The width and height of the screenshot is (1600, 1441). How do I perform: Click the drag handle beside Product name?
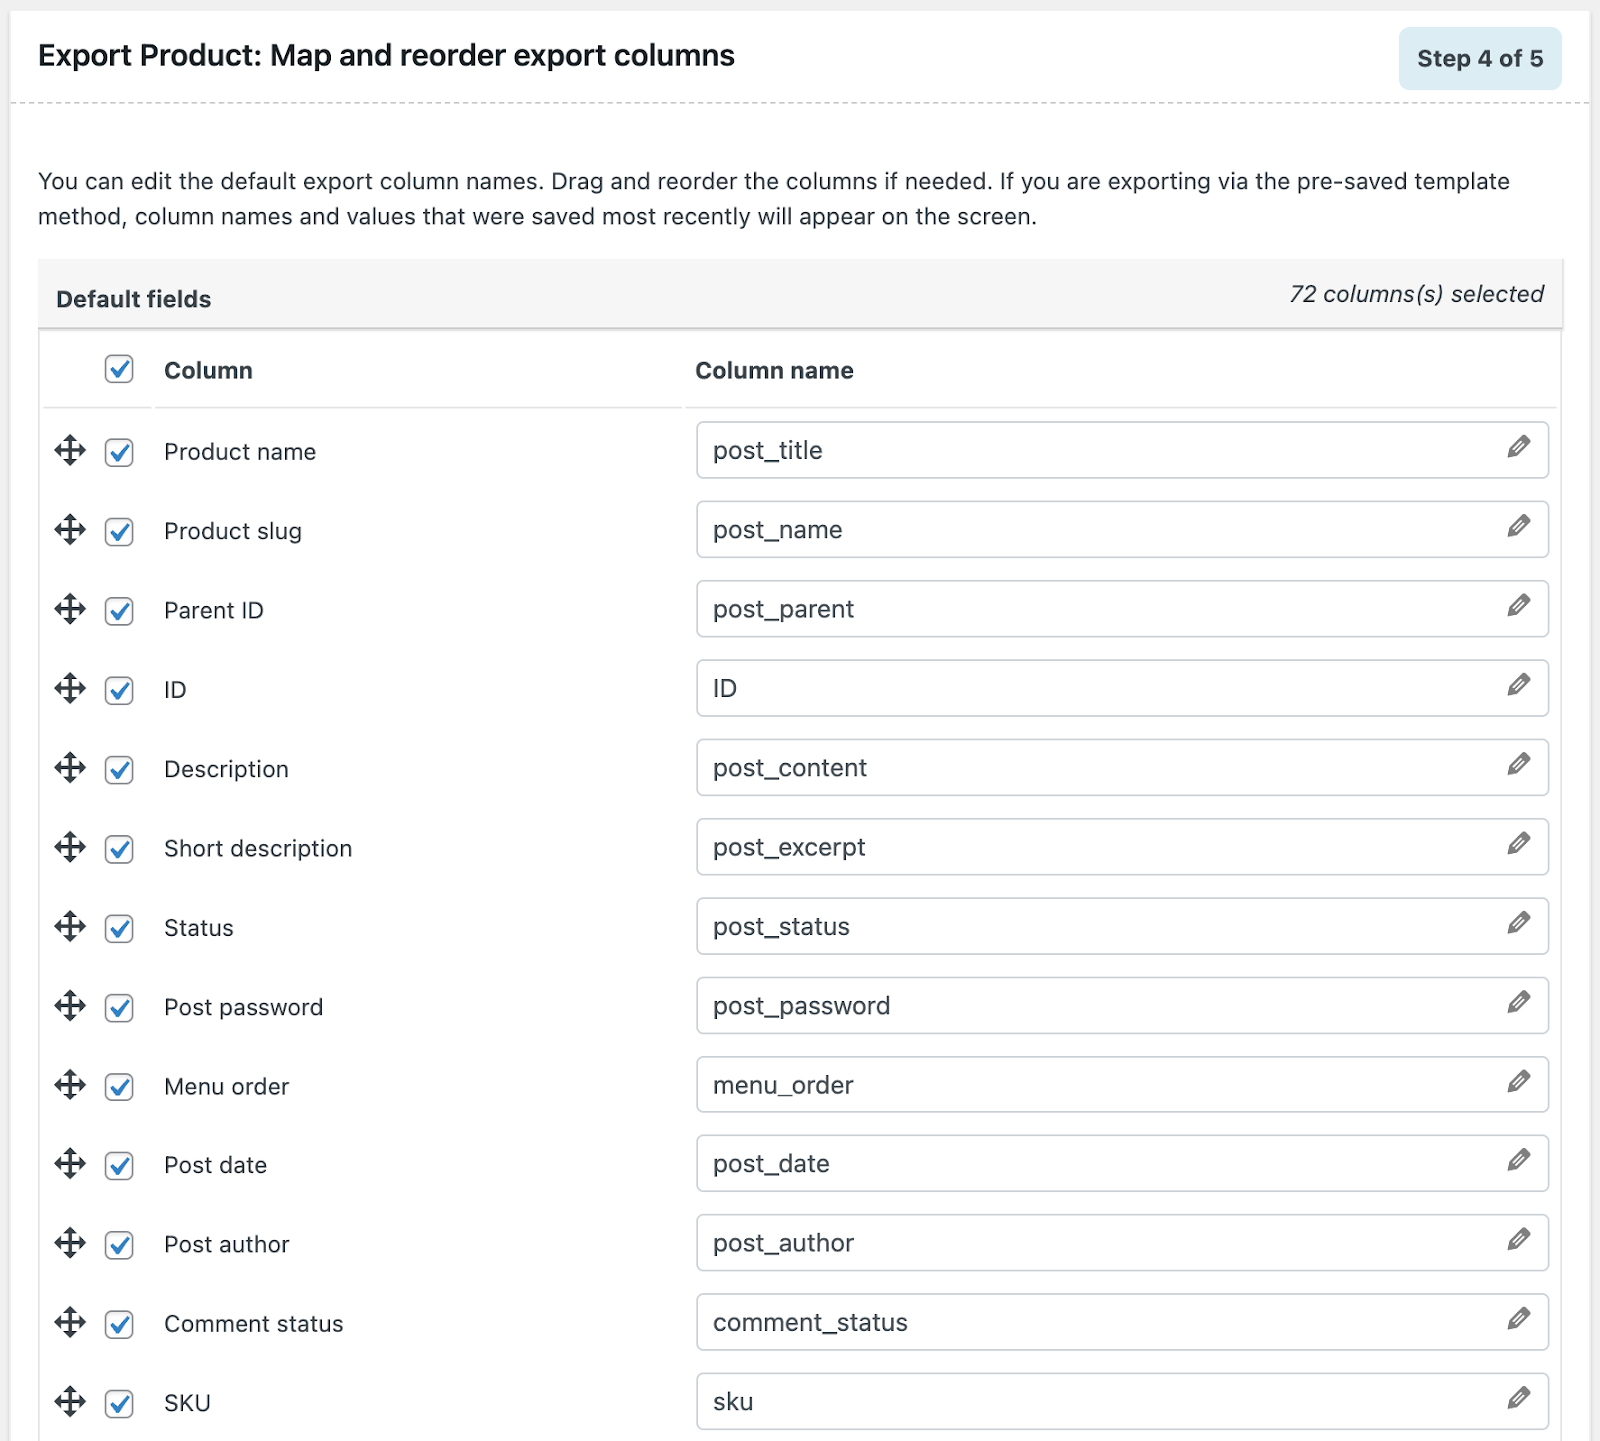(70, 451)
